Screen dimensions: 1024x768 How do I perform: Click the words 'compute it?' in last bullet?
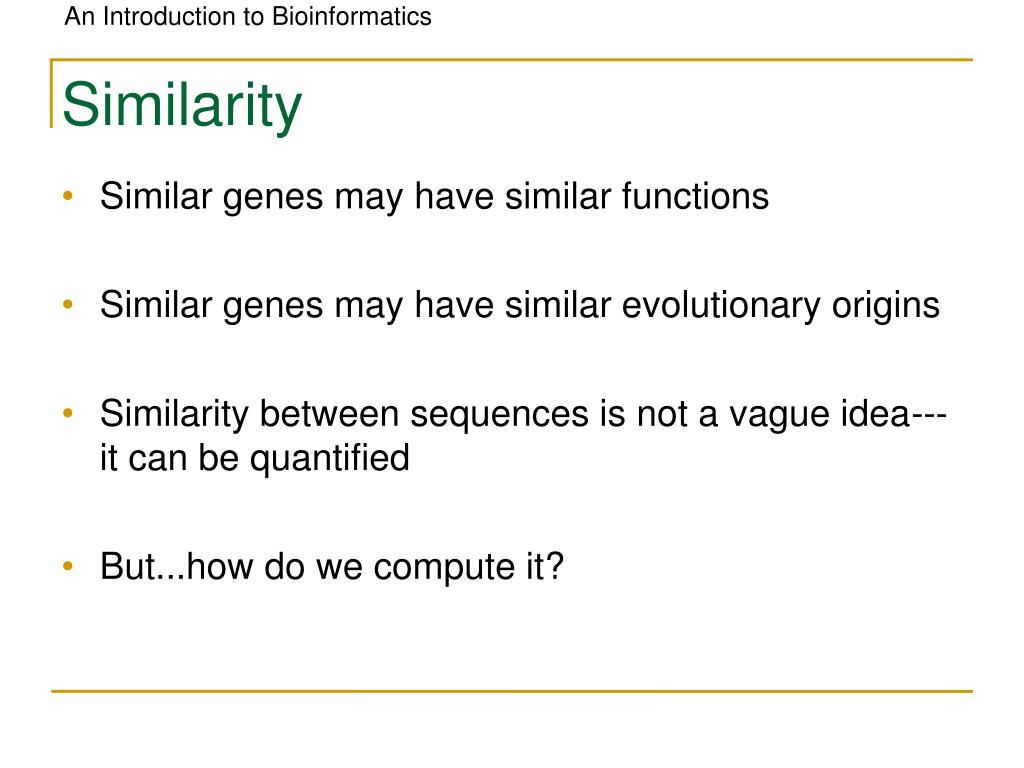tap(468, 568)
